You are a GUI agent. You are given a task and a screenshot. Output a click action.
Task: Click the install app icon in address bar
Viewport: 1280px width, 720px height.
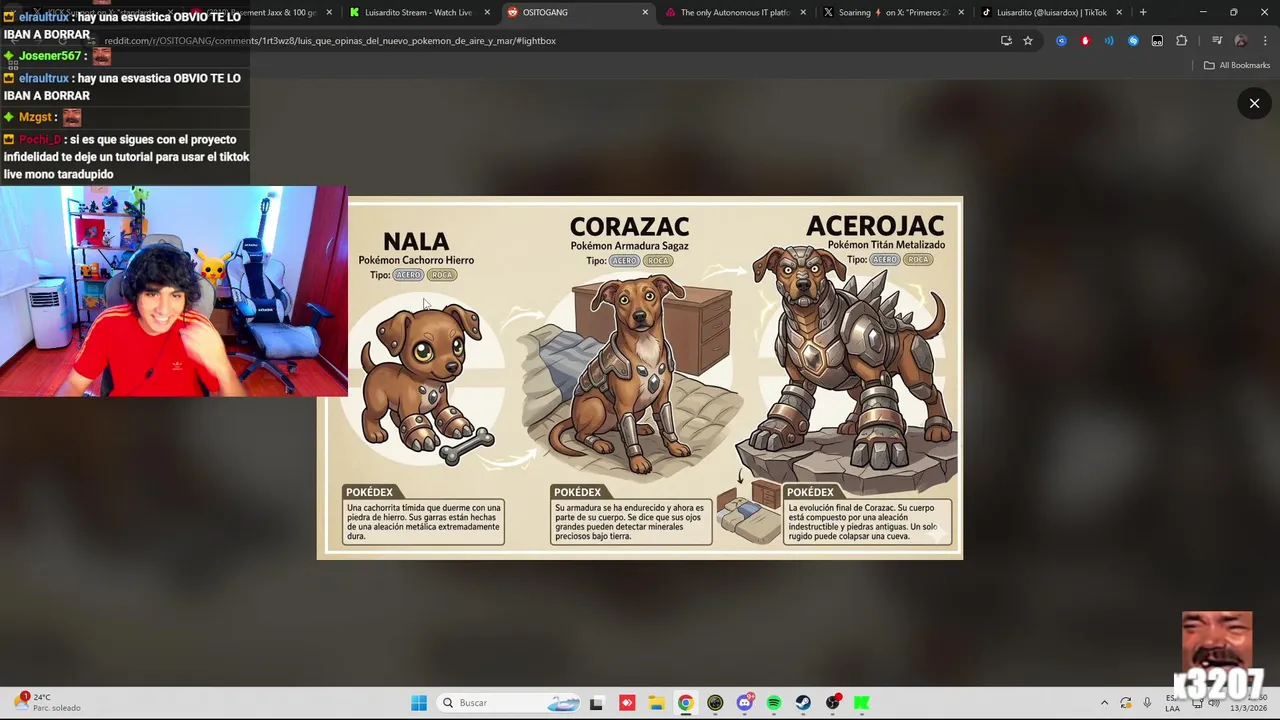(x=1006, y=41)
